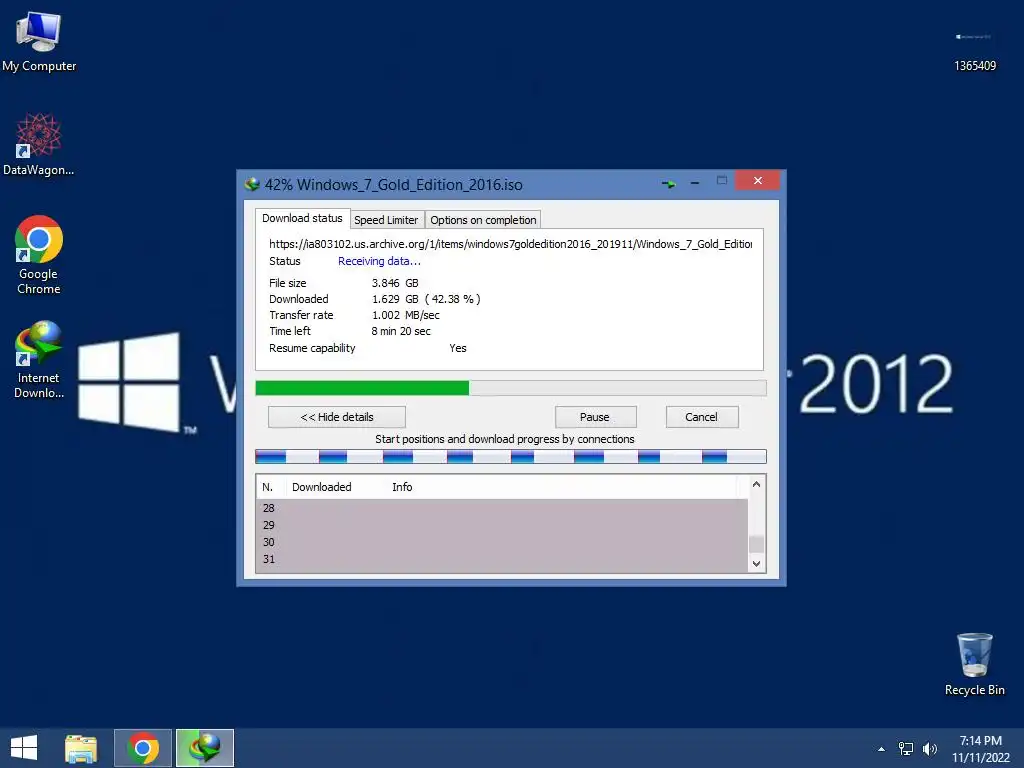1024x768 pixels.
Task: Click the downloaded value 1.629 GB
Action: point(395,299)
